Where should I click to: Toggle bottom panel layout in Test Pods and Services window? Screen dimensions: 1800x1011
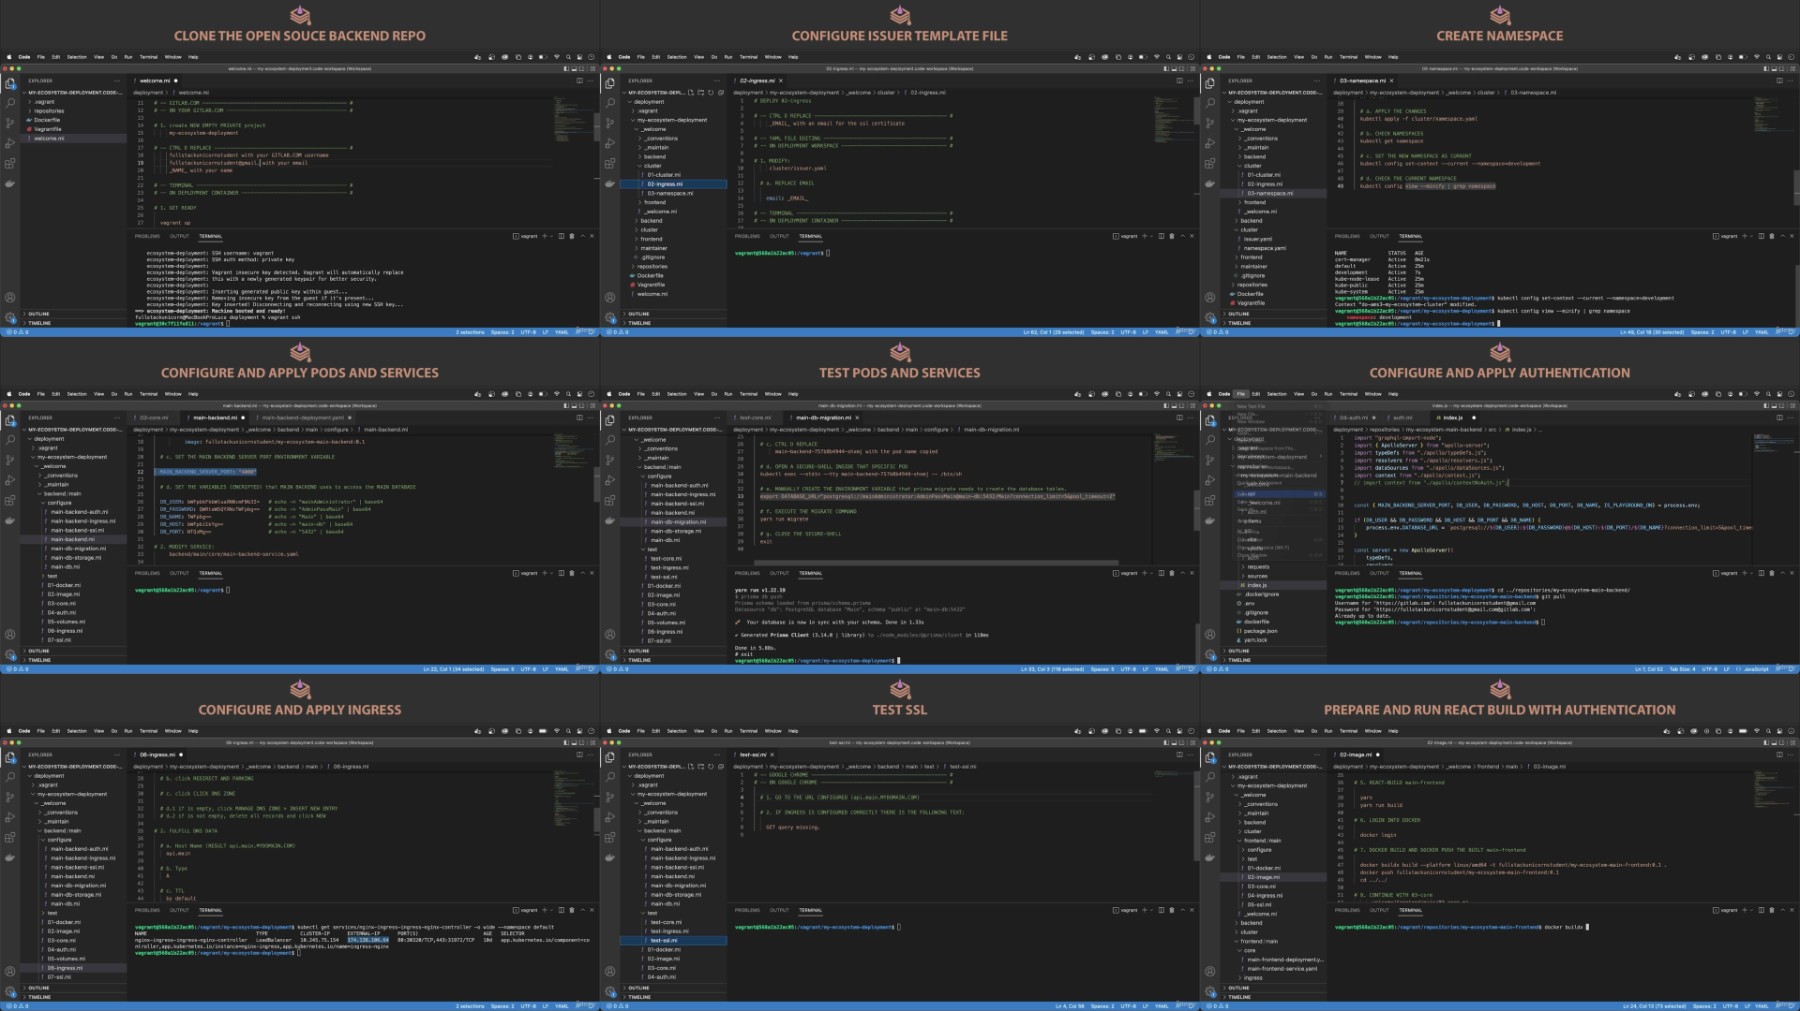point(1174,406)
